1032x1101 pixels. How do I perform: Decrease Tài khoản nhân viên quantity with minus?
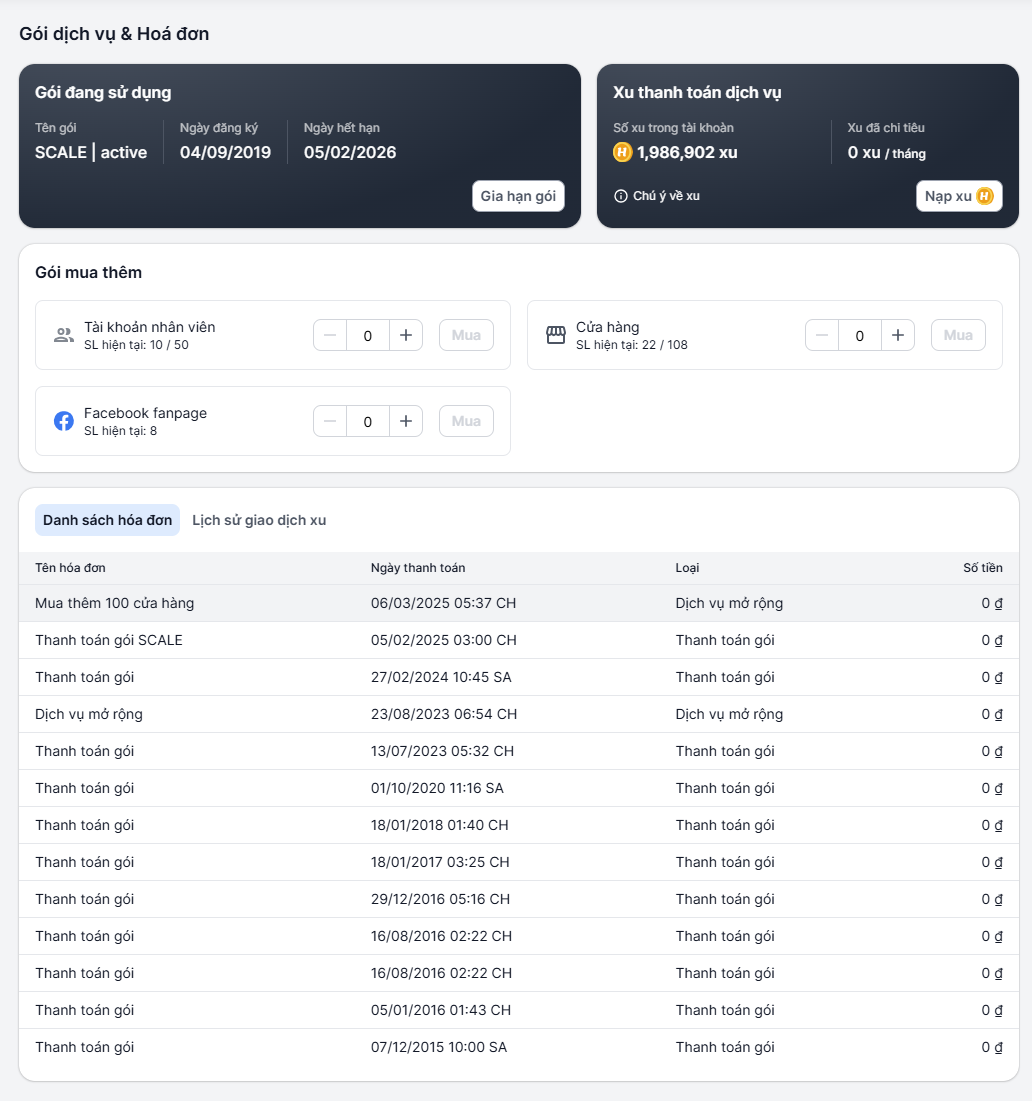330,336
